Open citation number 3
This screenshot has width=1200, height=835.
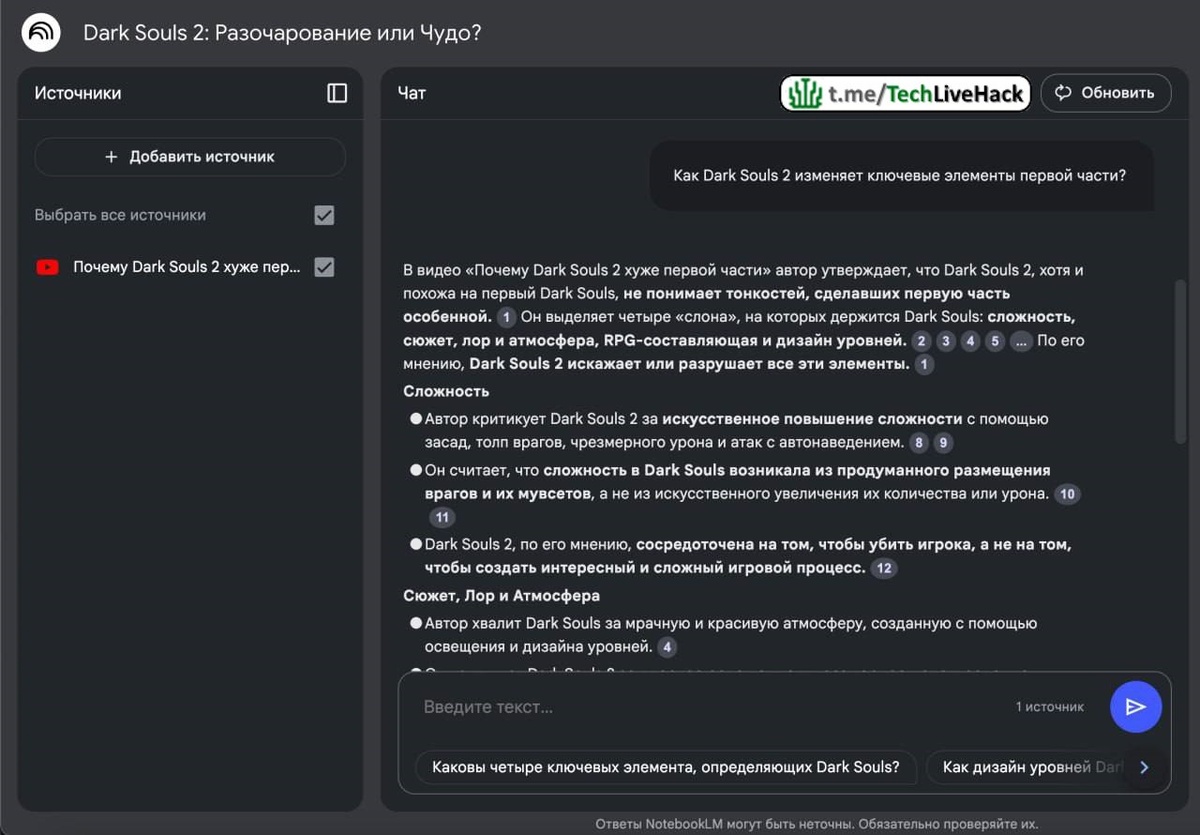click(x=946, y=341)
